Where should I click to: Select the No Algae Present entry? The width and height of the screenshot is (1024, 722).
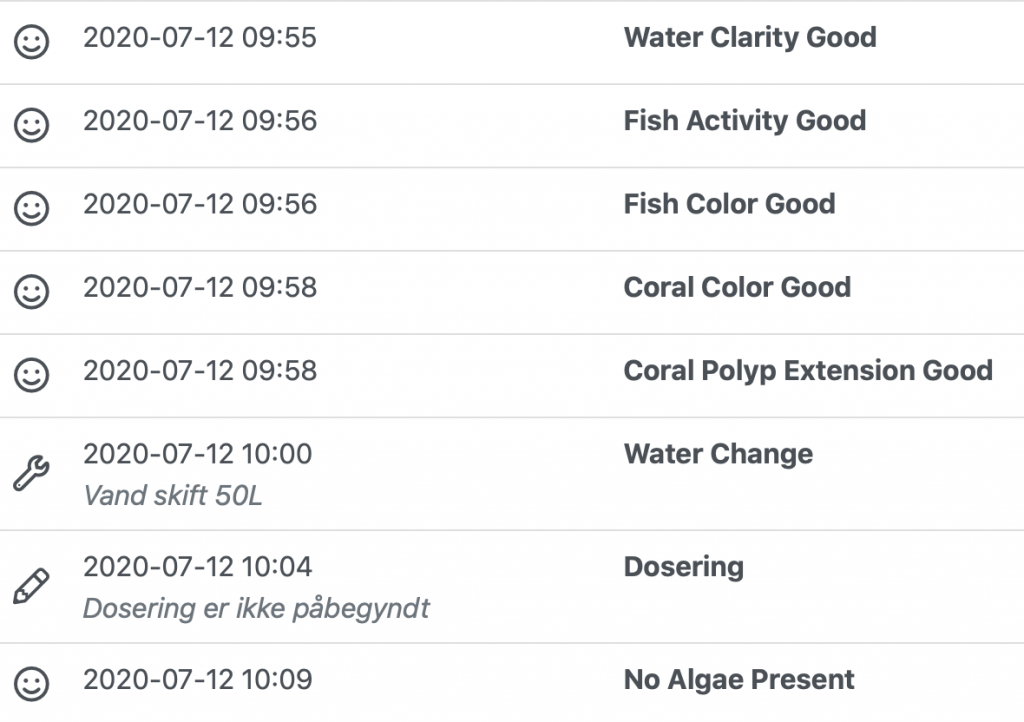point(738,680)
